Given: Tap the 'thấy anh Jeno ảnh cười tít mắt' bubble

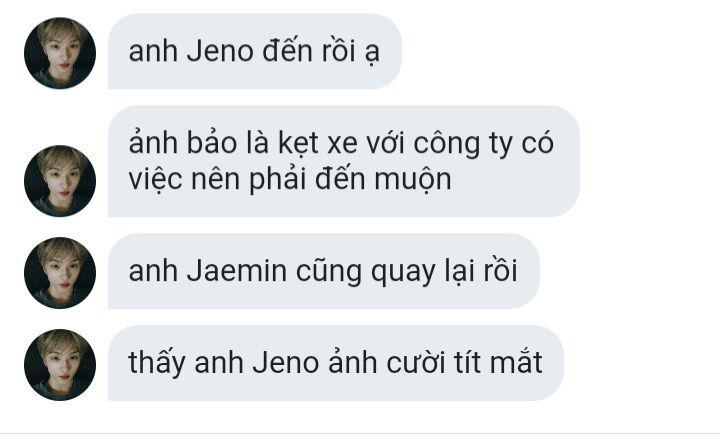Looking at the screenshot, I should (x=336, y=363).
